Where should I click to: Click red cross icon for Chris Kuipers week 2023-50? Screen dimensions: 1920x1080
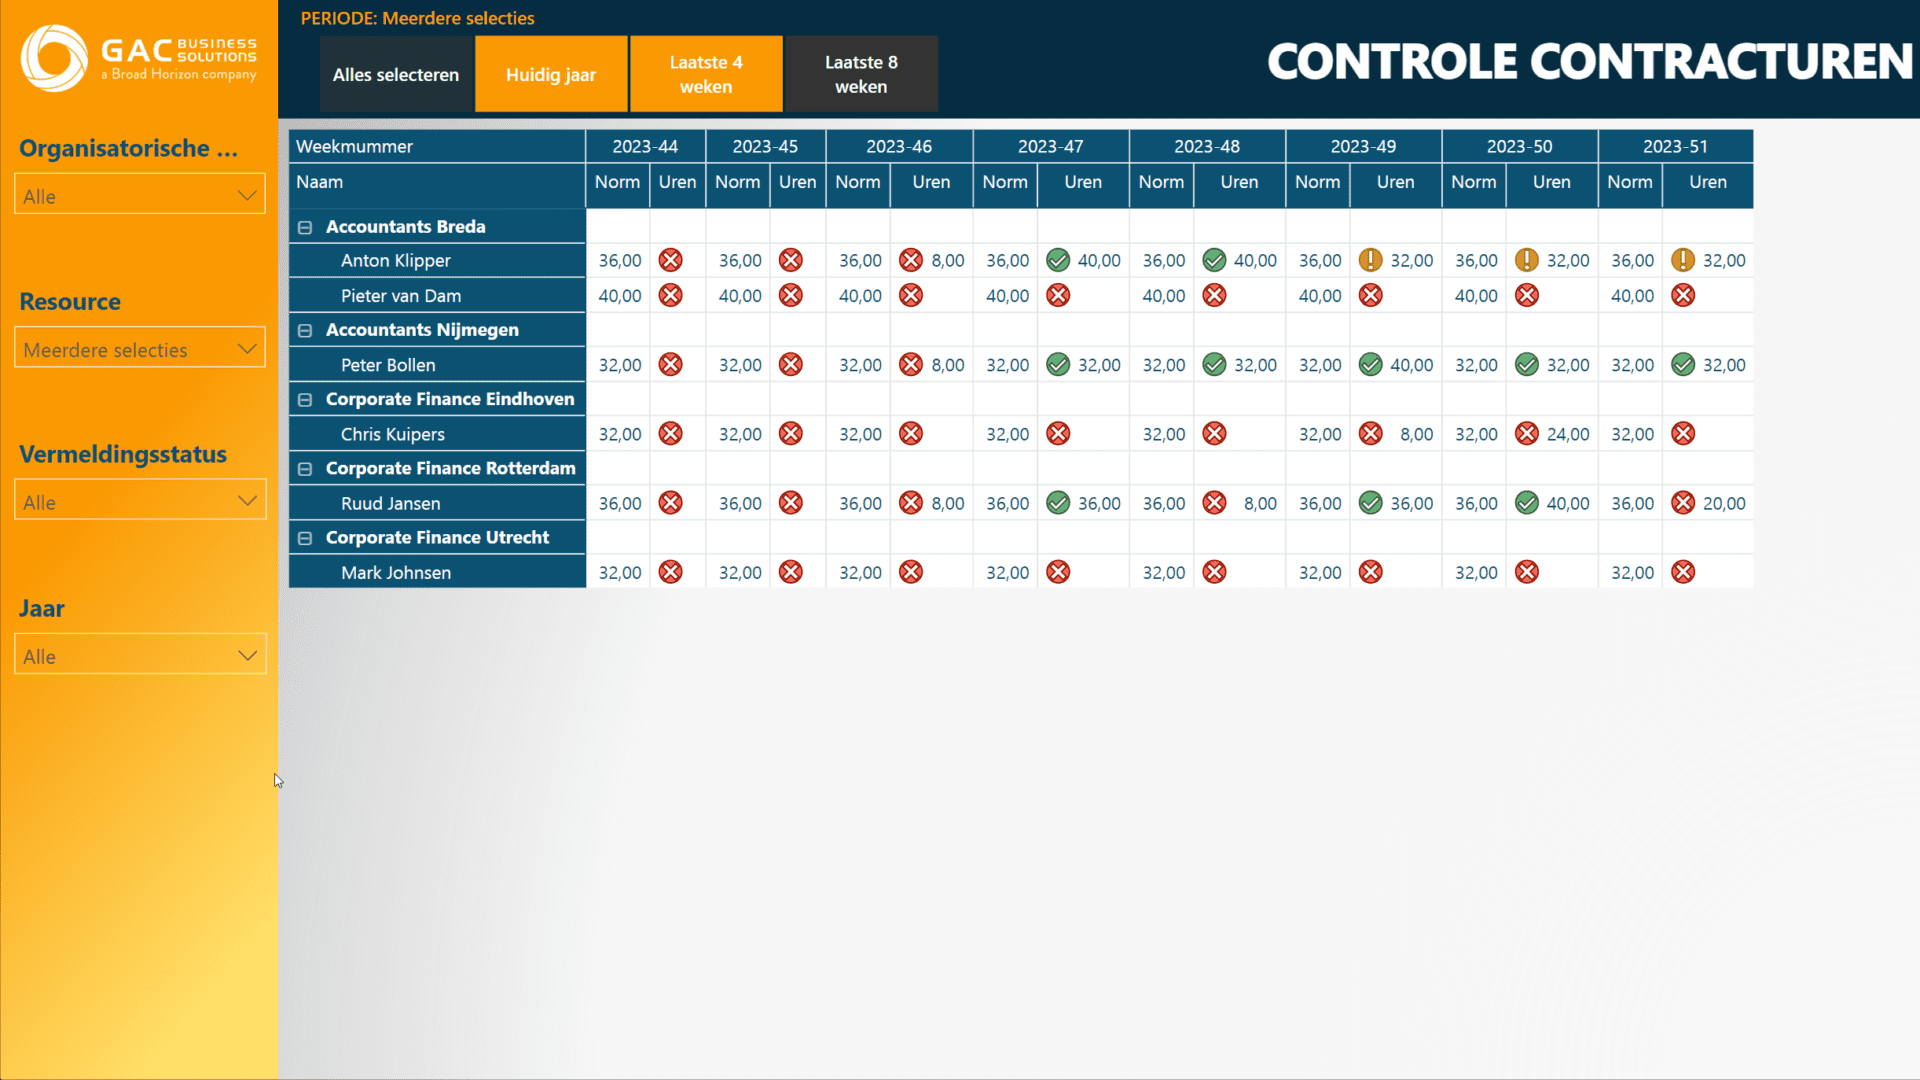[x=1527, y=434]
